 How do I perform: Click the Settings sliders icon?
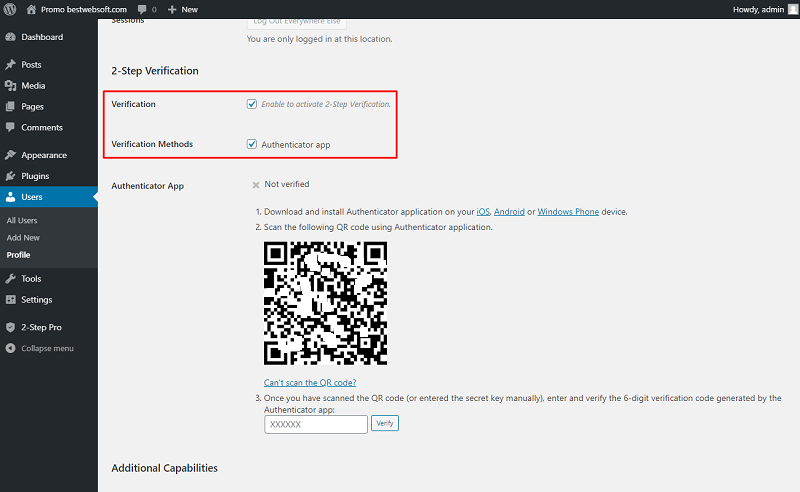[10, 299]
